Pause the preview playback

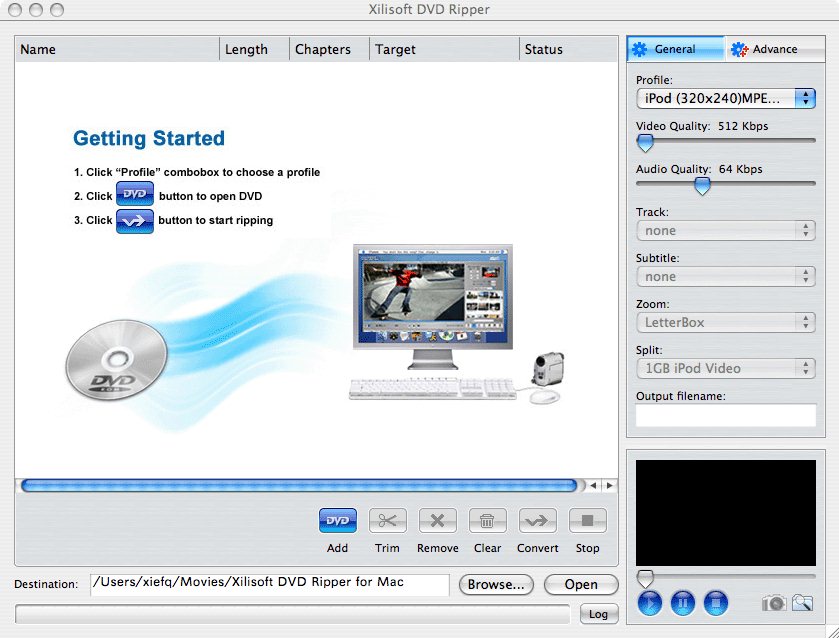682,603
